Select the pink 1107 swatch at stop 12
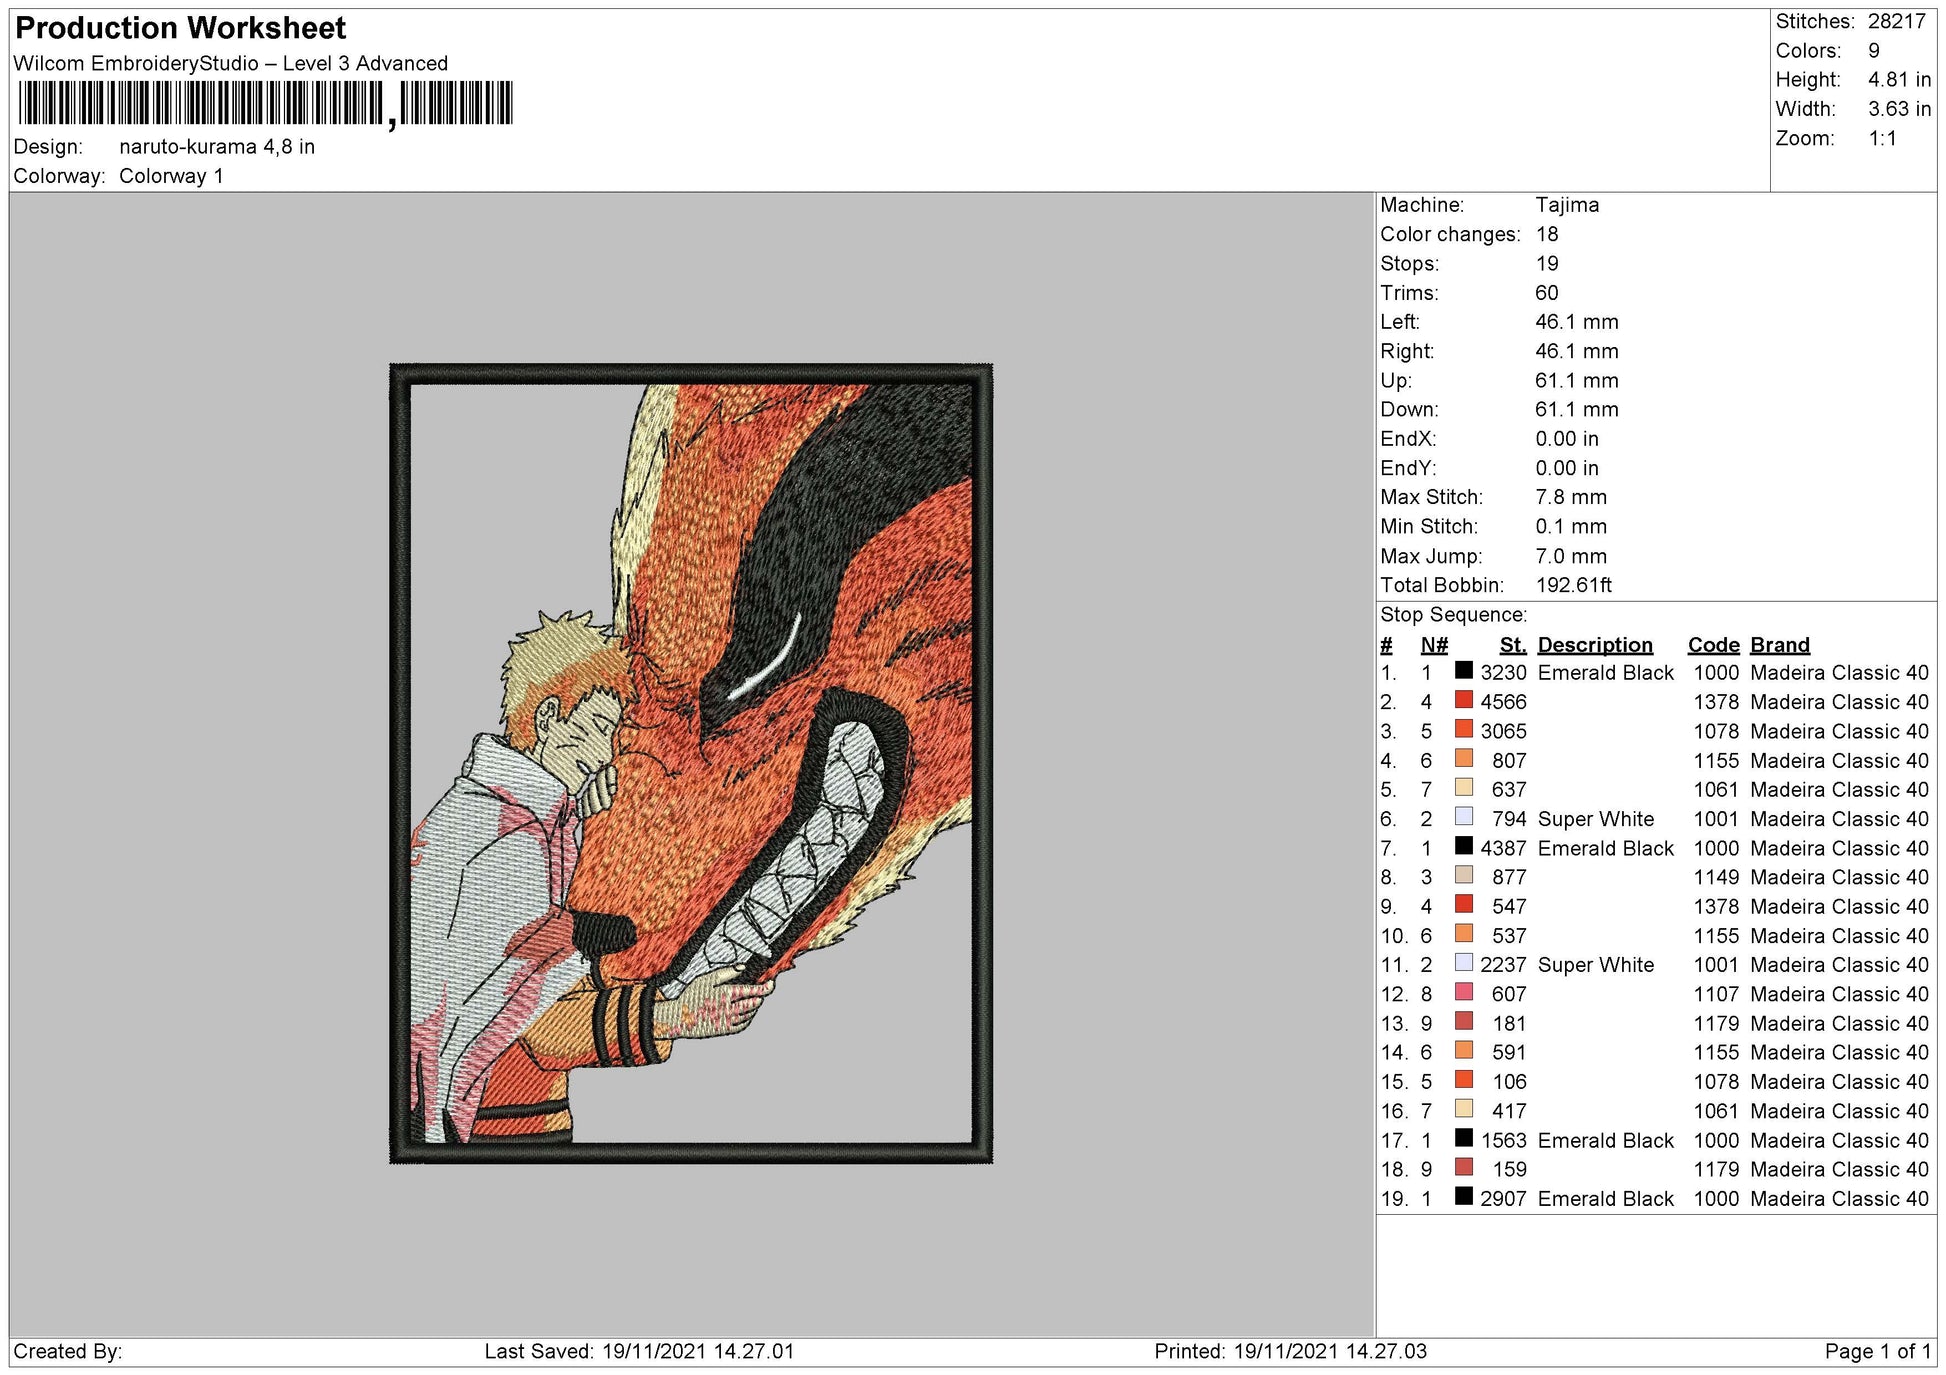1946x1375 pixels. pyautogui.click(x=1463, y=993)
